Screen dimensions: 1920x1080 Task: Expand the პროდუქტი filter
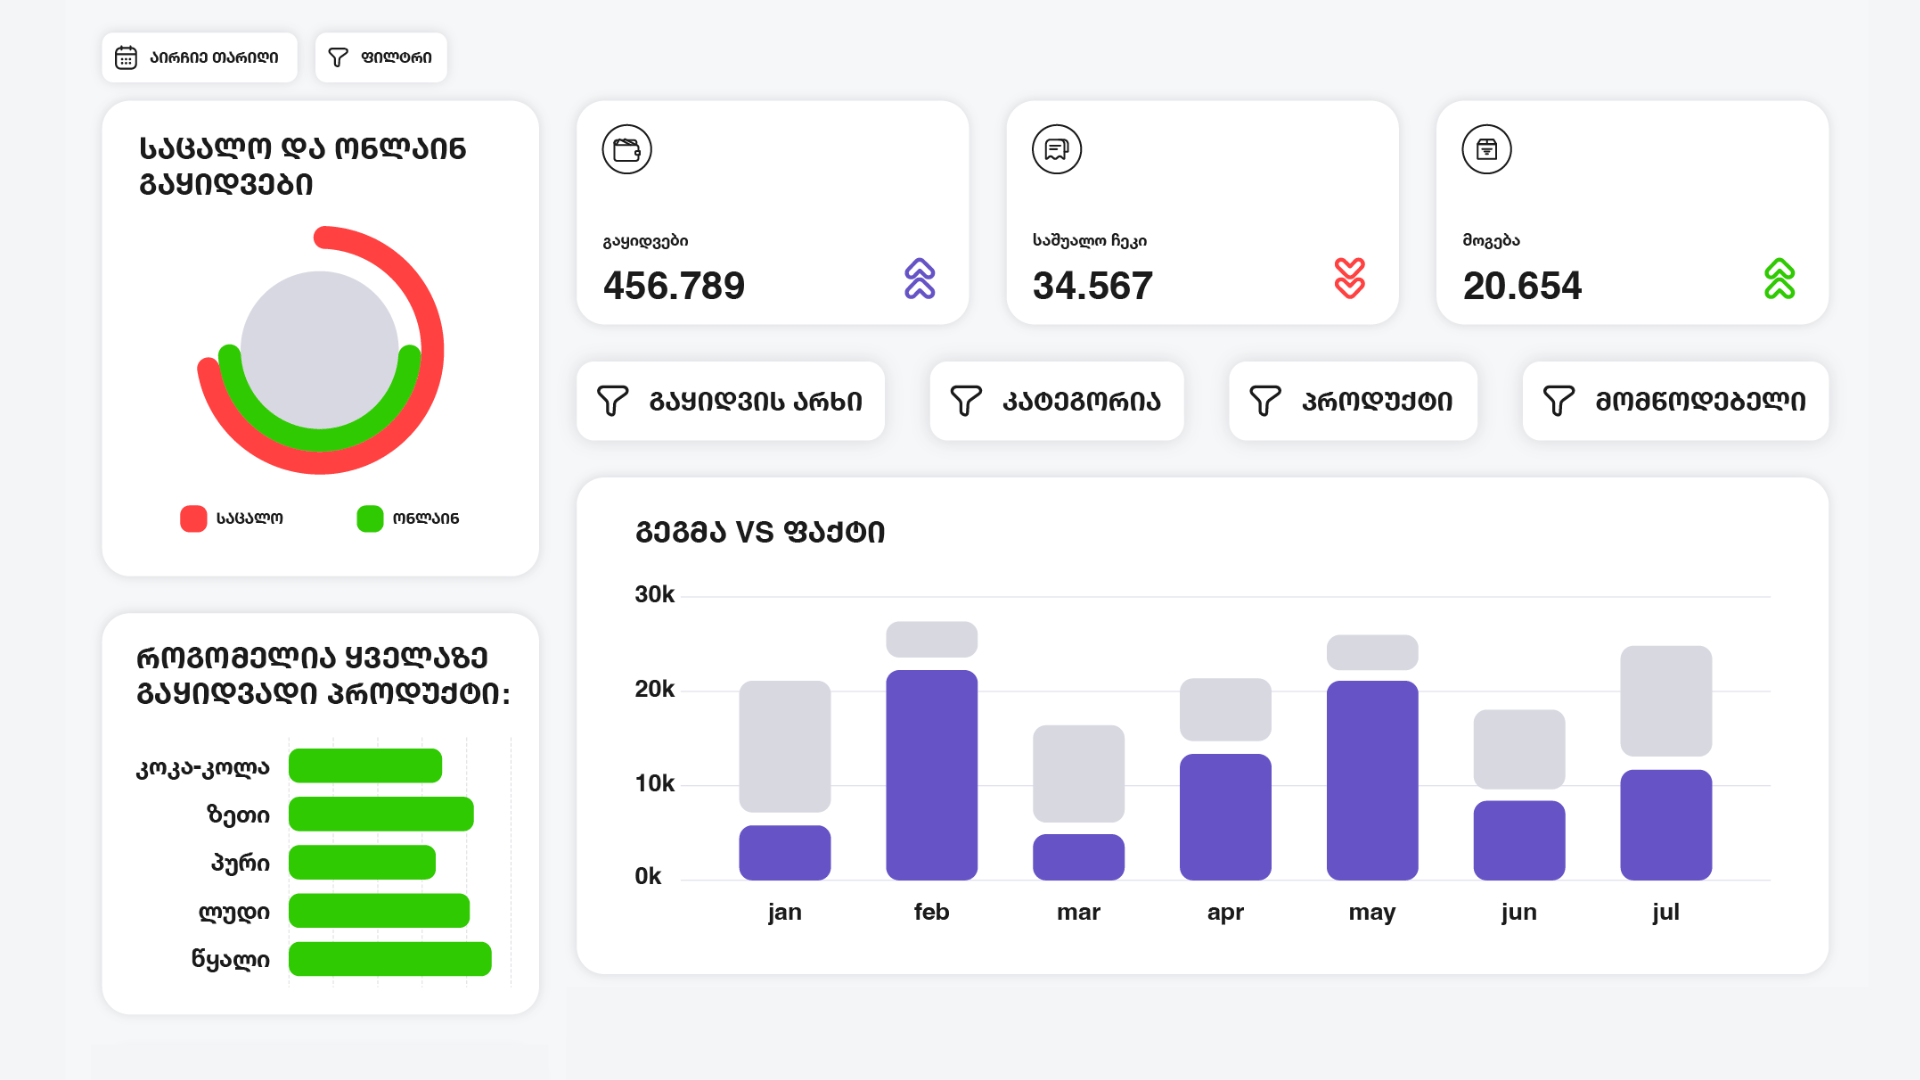click(x=1353, y=401)
